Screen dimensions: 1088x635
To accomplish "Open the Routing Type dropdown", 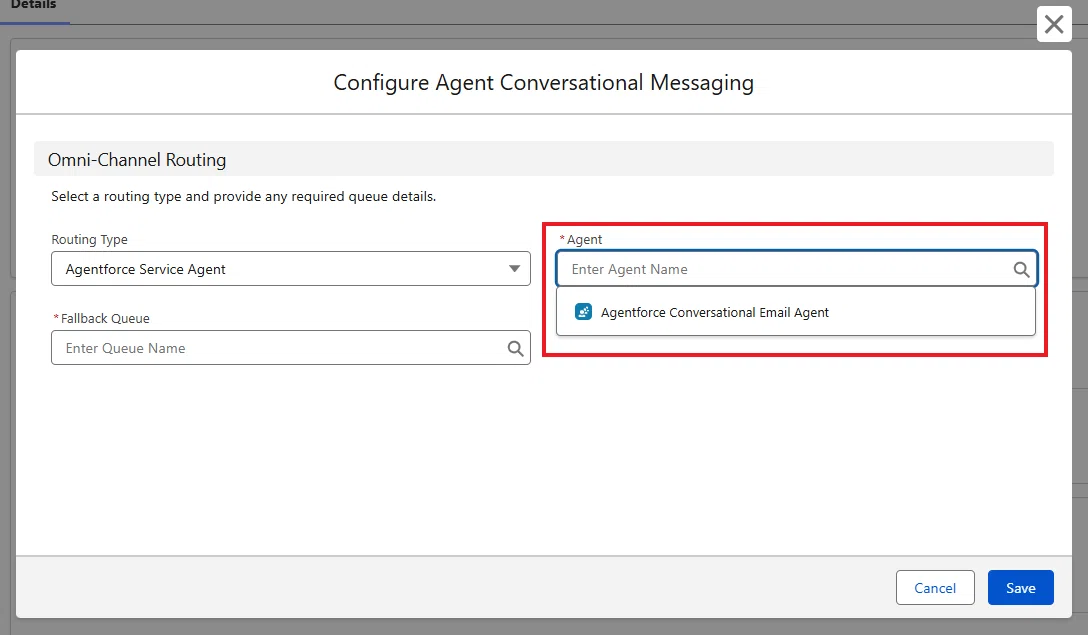I will click(291, 269).
